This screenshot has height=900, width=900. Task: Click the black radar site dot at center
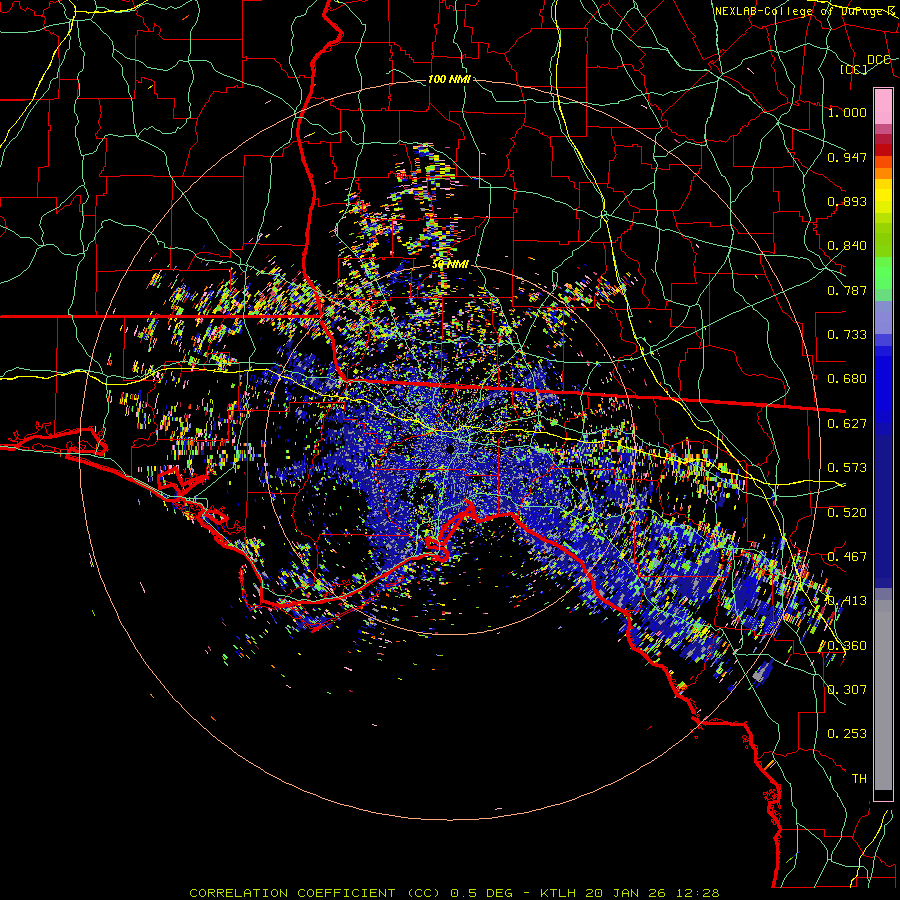point(450,448)
